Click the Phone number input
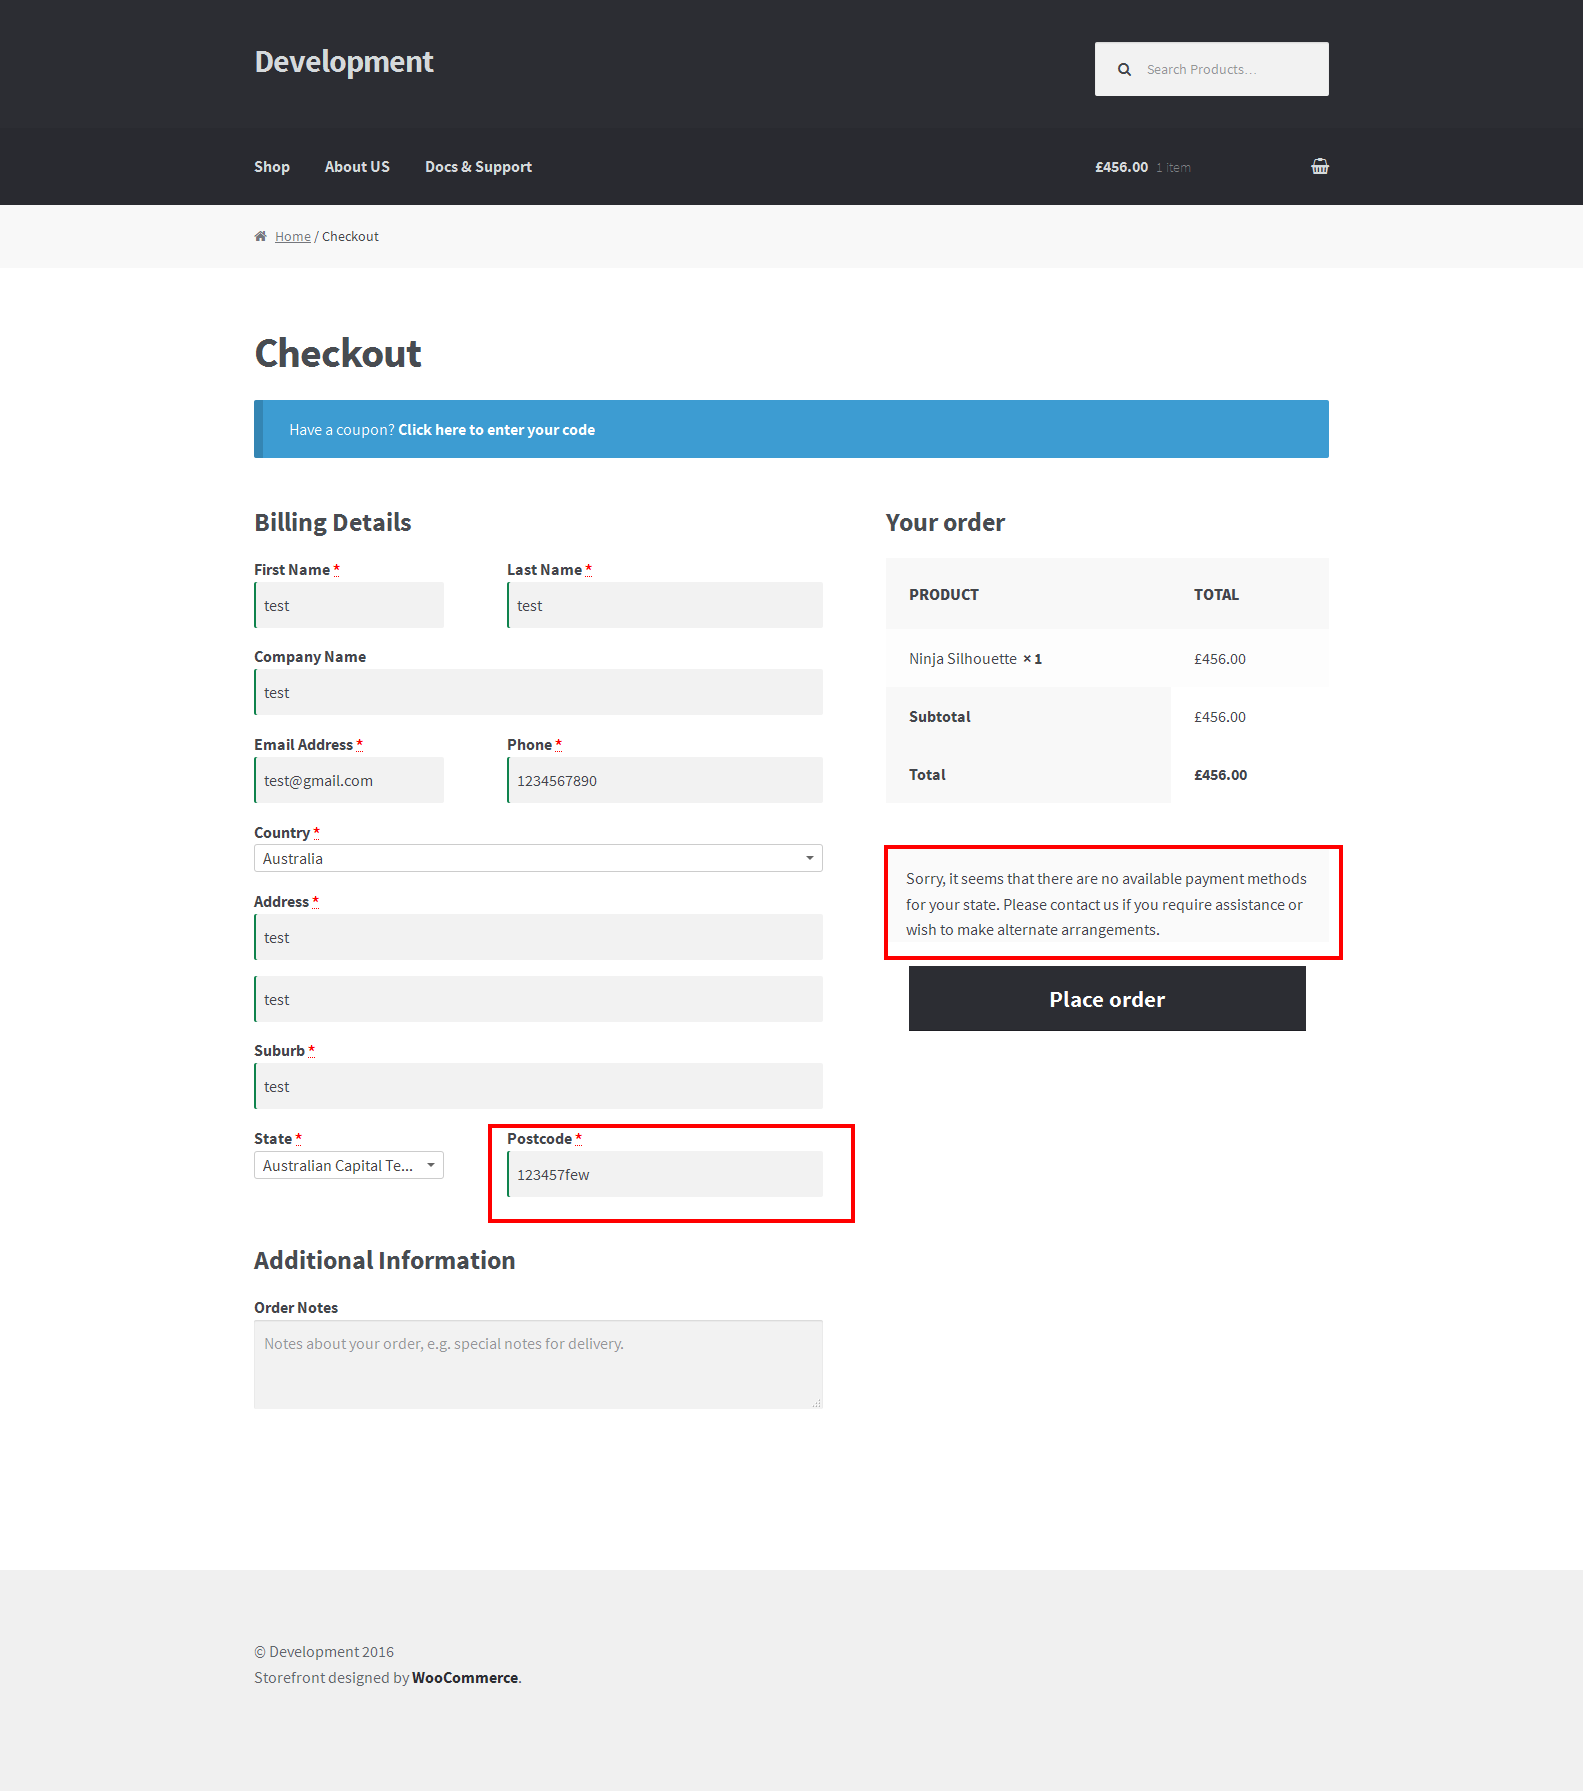Screen dimensions: 1583x1791 click(664, 781)
